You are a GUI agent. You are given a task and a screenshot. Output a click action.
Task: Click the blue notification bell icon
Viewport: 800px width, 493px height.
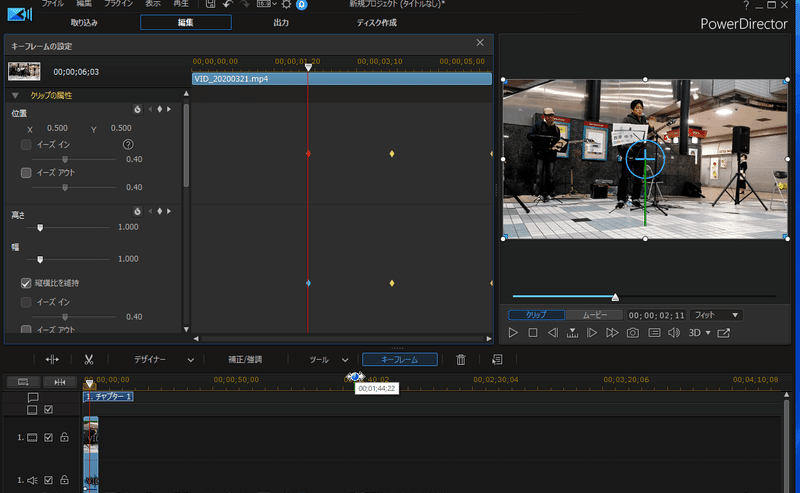point(302,5)
